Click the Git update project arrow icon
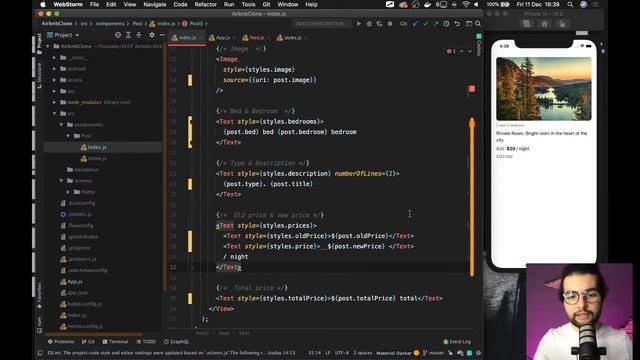The height and width of the screenshot is (360, 640). (415, 24)
